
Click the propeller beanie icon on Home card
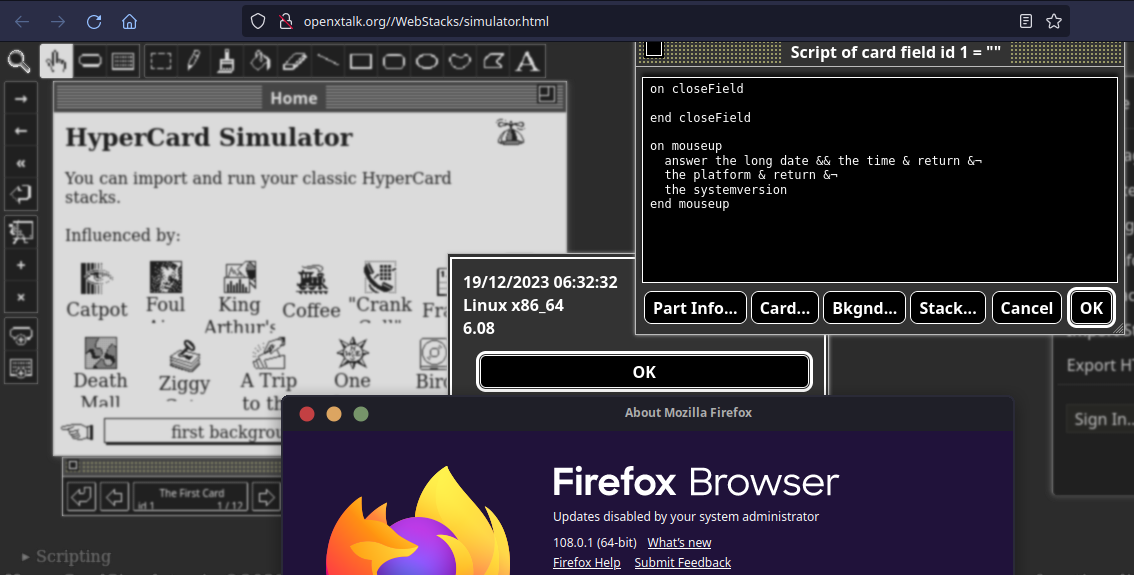pyautogui.click(x=511, y=132)
